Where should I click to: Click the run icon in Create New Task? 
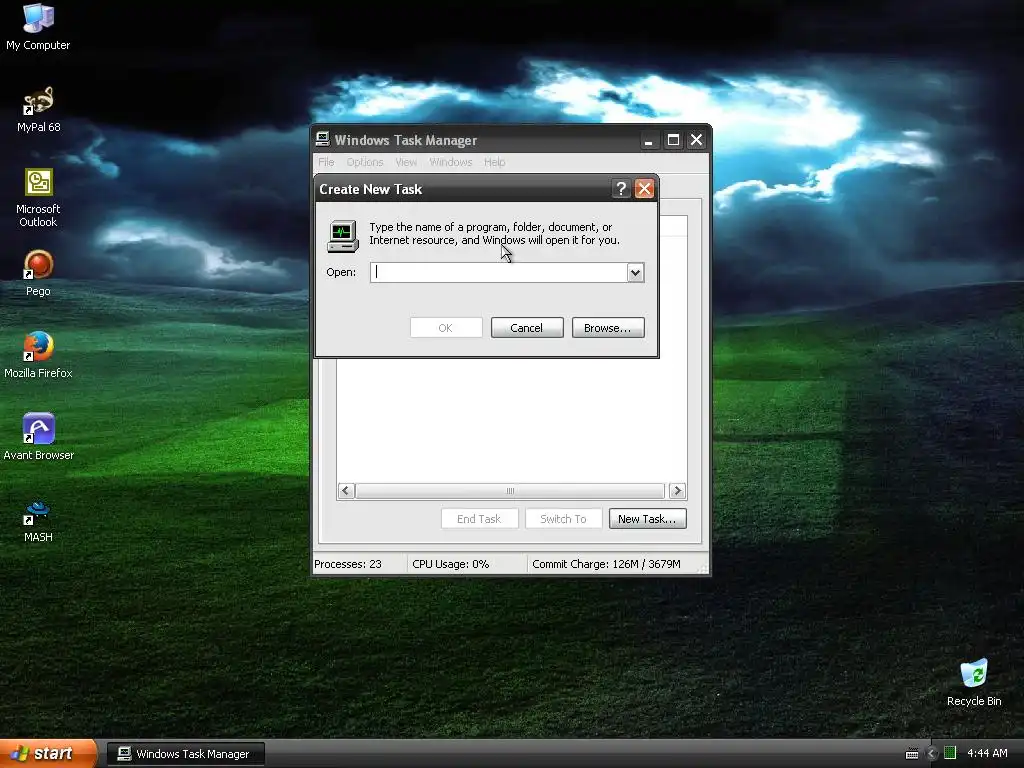343,236
